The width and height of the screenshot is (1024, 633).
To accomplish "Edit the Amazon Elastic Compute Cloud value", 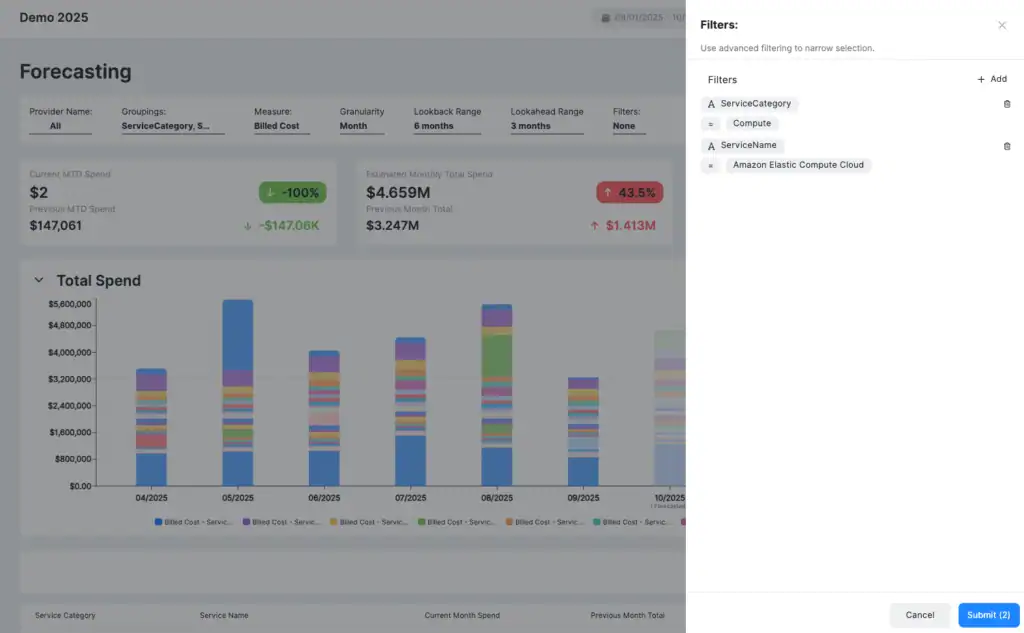I will click(797, 166).
